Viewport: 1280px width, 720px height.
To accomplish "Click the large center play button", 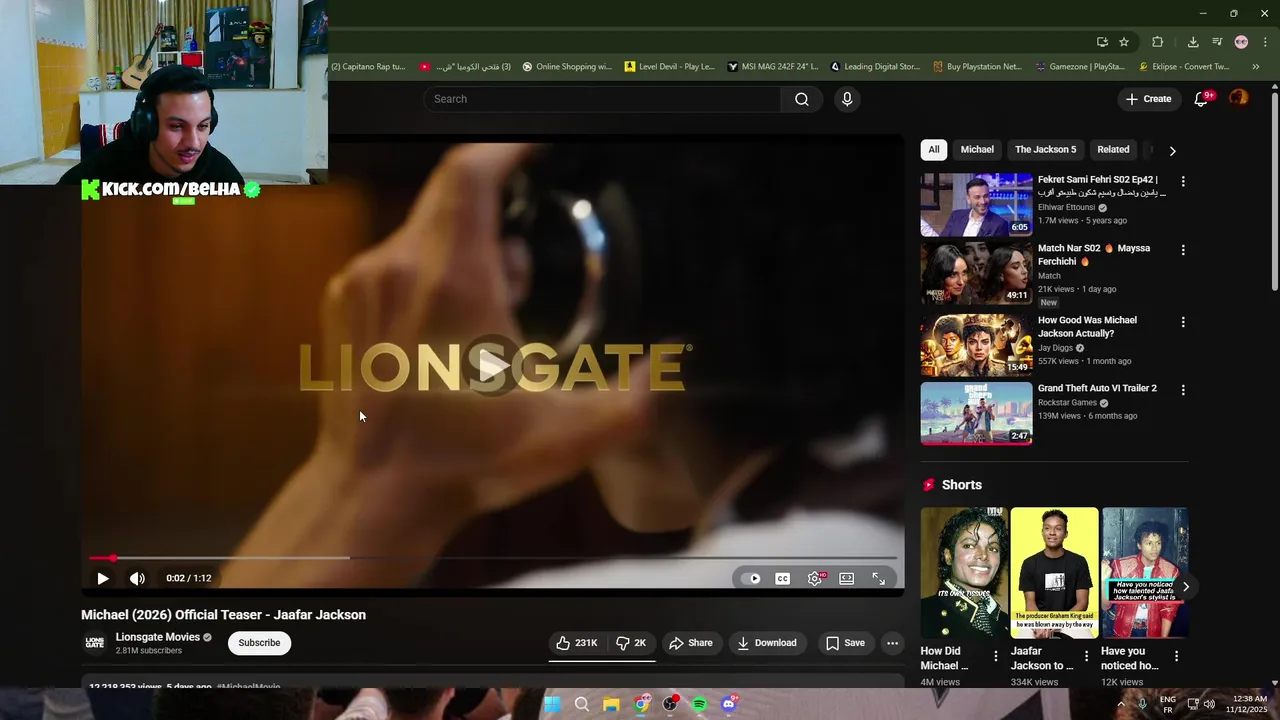I will click(x=492, y=366).
